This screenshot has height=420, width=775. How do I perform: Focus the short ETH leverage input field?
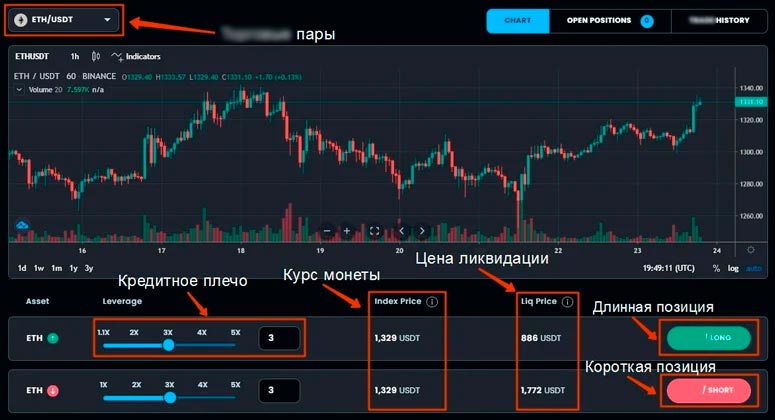279,390
